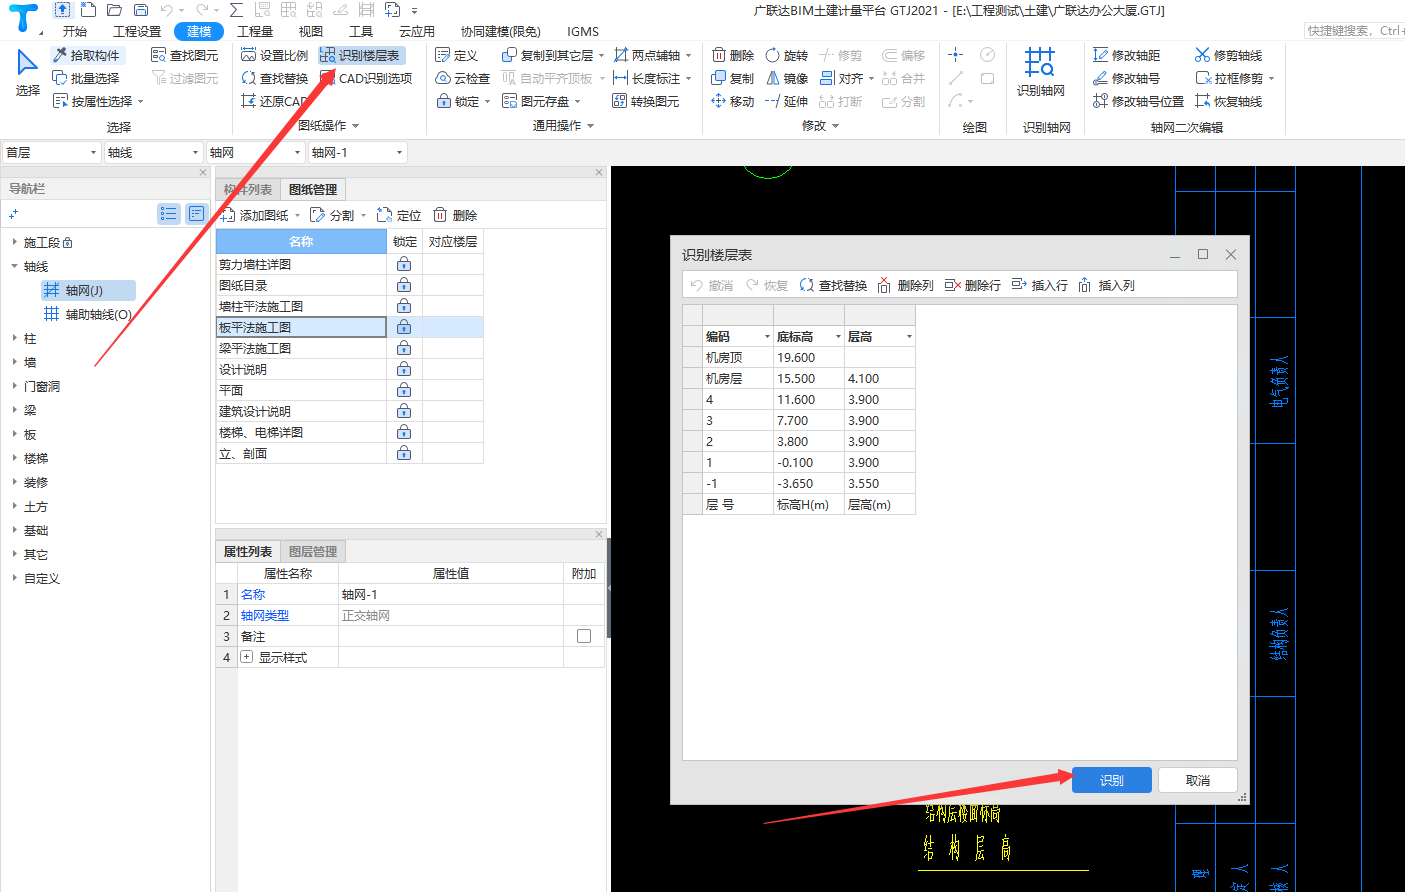Screen dimensions: 1405x892
Task: Click the 快捷键搜索 search field
Action: (x=1354, y=31)
